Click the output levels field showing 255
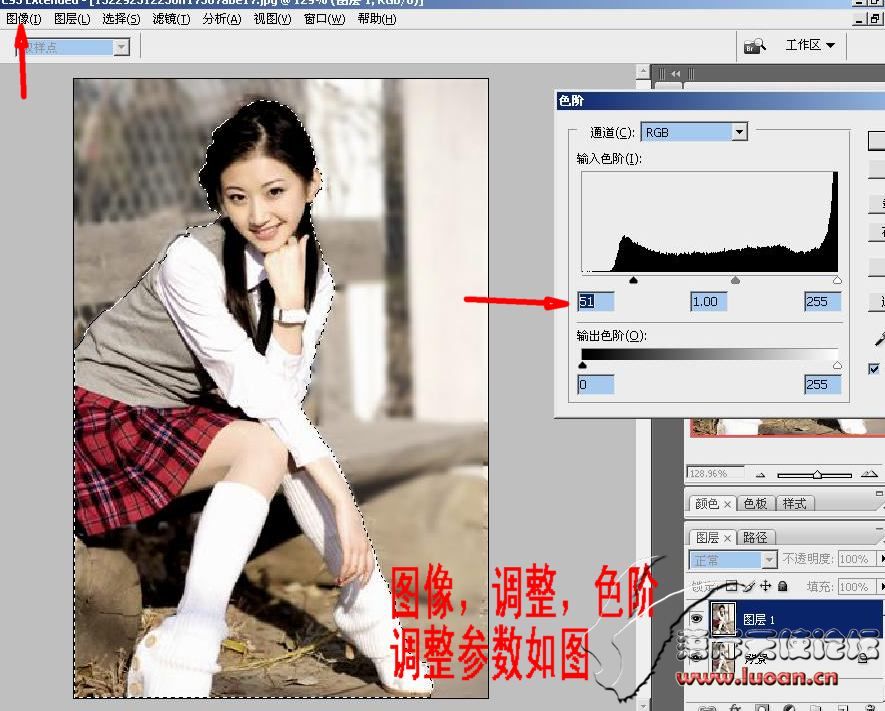Viewport: 885px width, 711px height. (x=822, y=384)
